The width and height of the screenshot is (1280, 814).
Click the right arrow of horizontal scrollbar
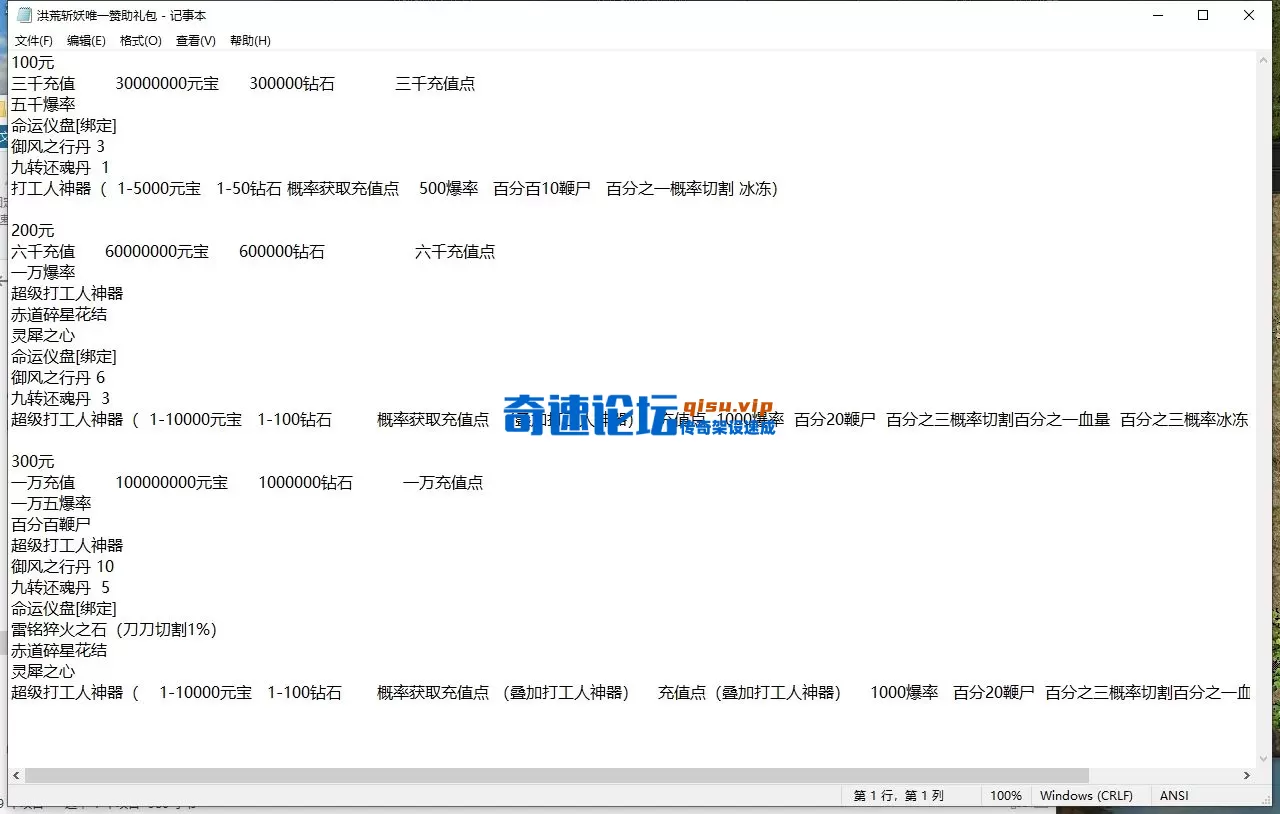tap(1247, 775)
